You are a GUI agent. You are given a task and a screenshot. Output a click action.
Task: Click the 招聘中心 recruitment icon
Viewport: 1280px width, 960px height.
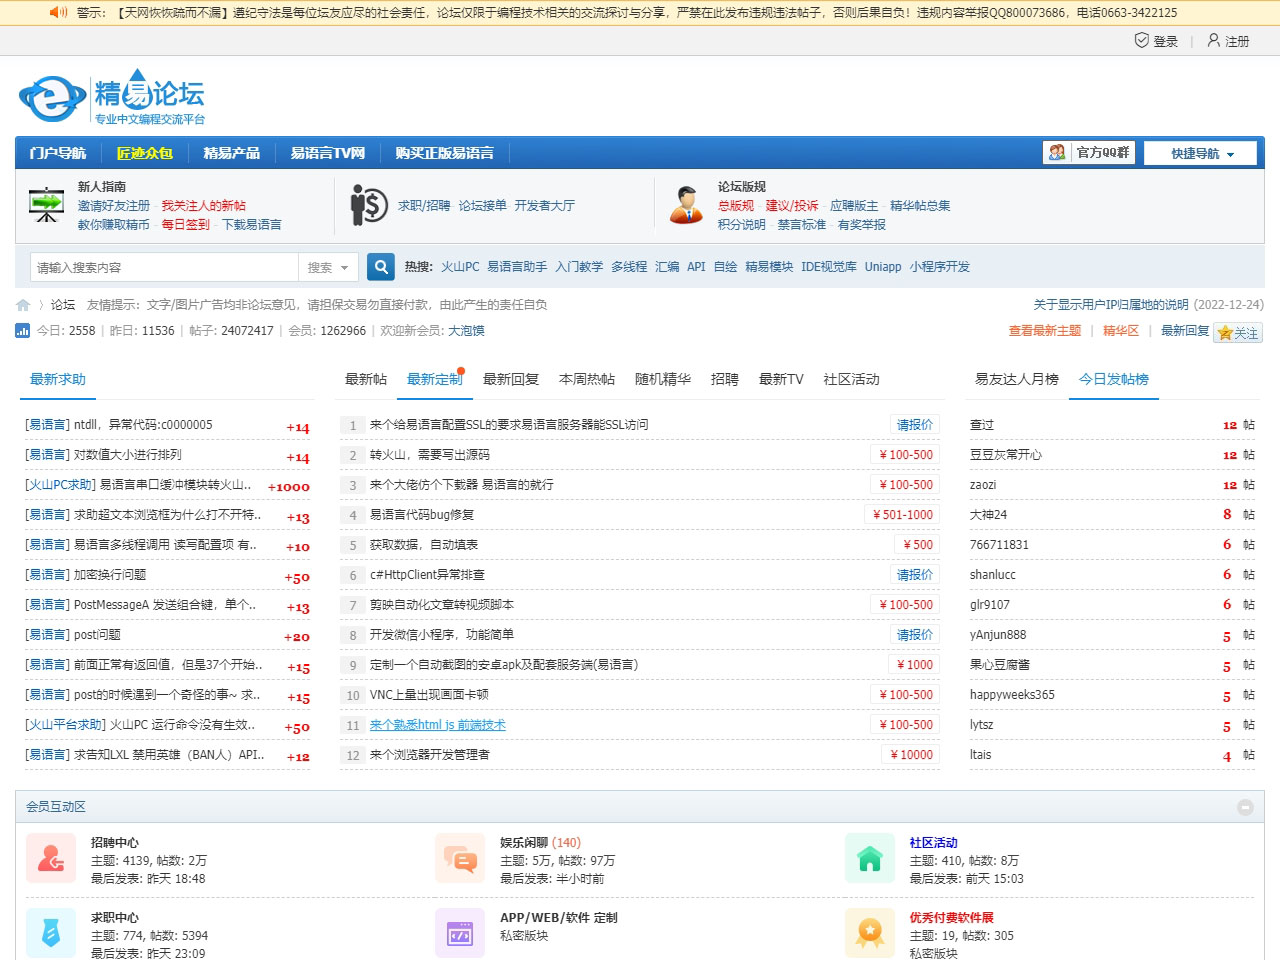point(51,858)
